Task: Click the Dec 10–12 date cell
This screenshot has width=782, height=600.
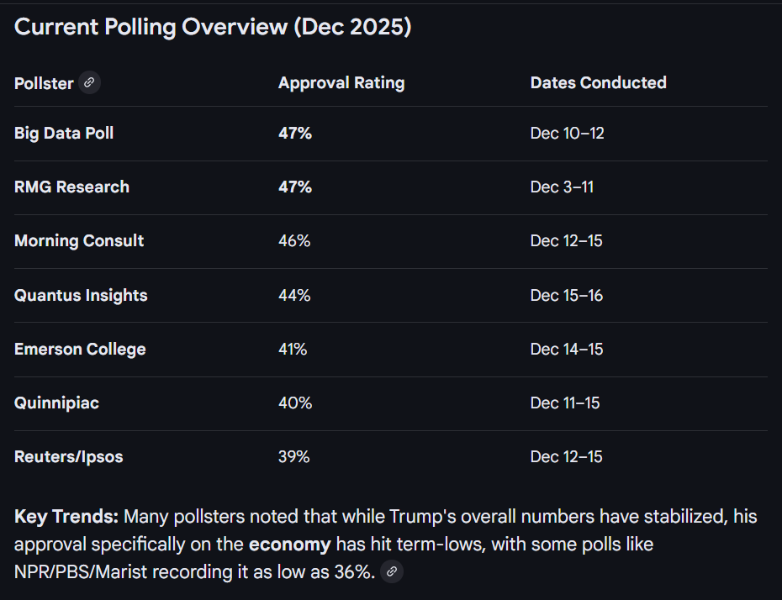Action: 567,133
